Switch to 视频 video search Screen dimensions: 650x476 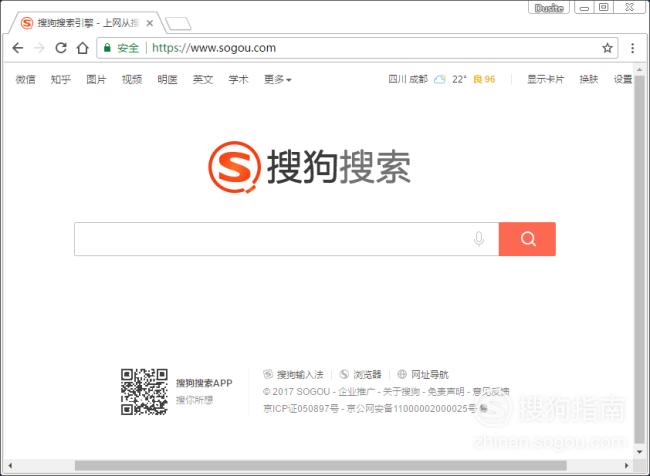(132, 79)
